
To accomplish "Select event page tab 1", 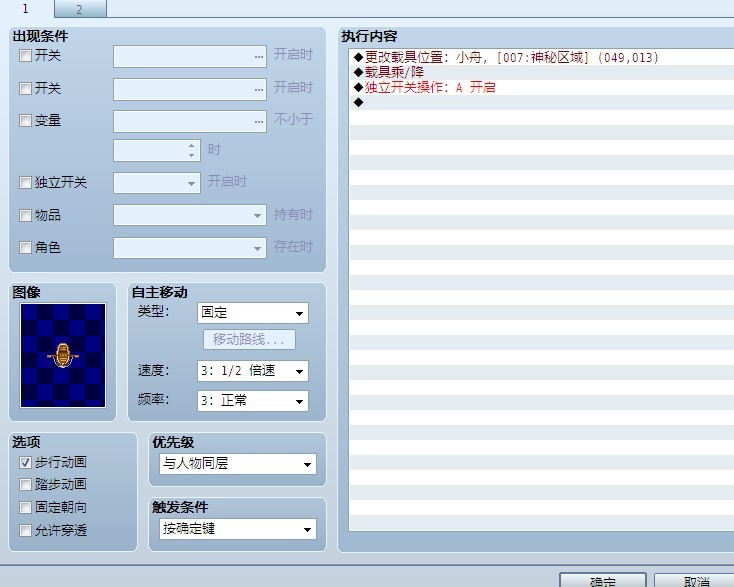I will click(26, 8).
